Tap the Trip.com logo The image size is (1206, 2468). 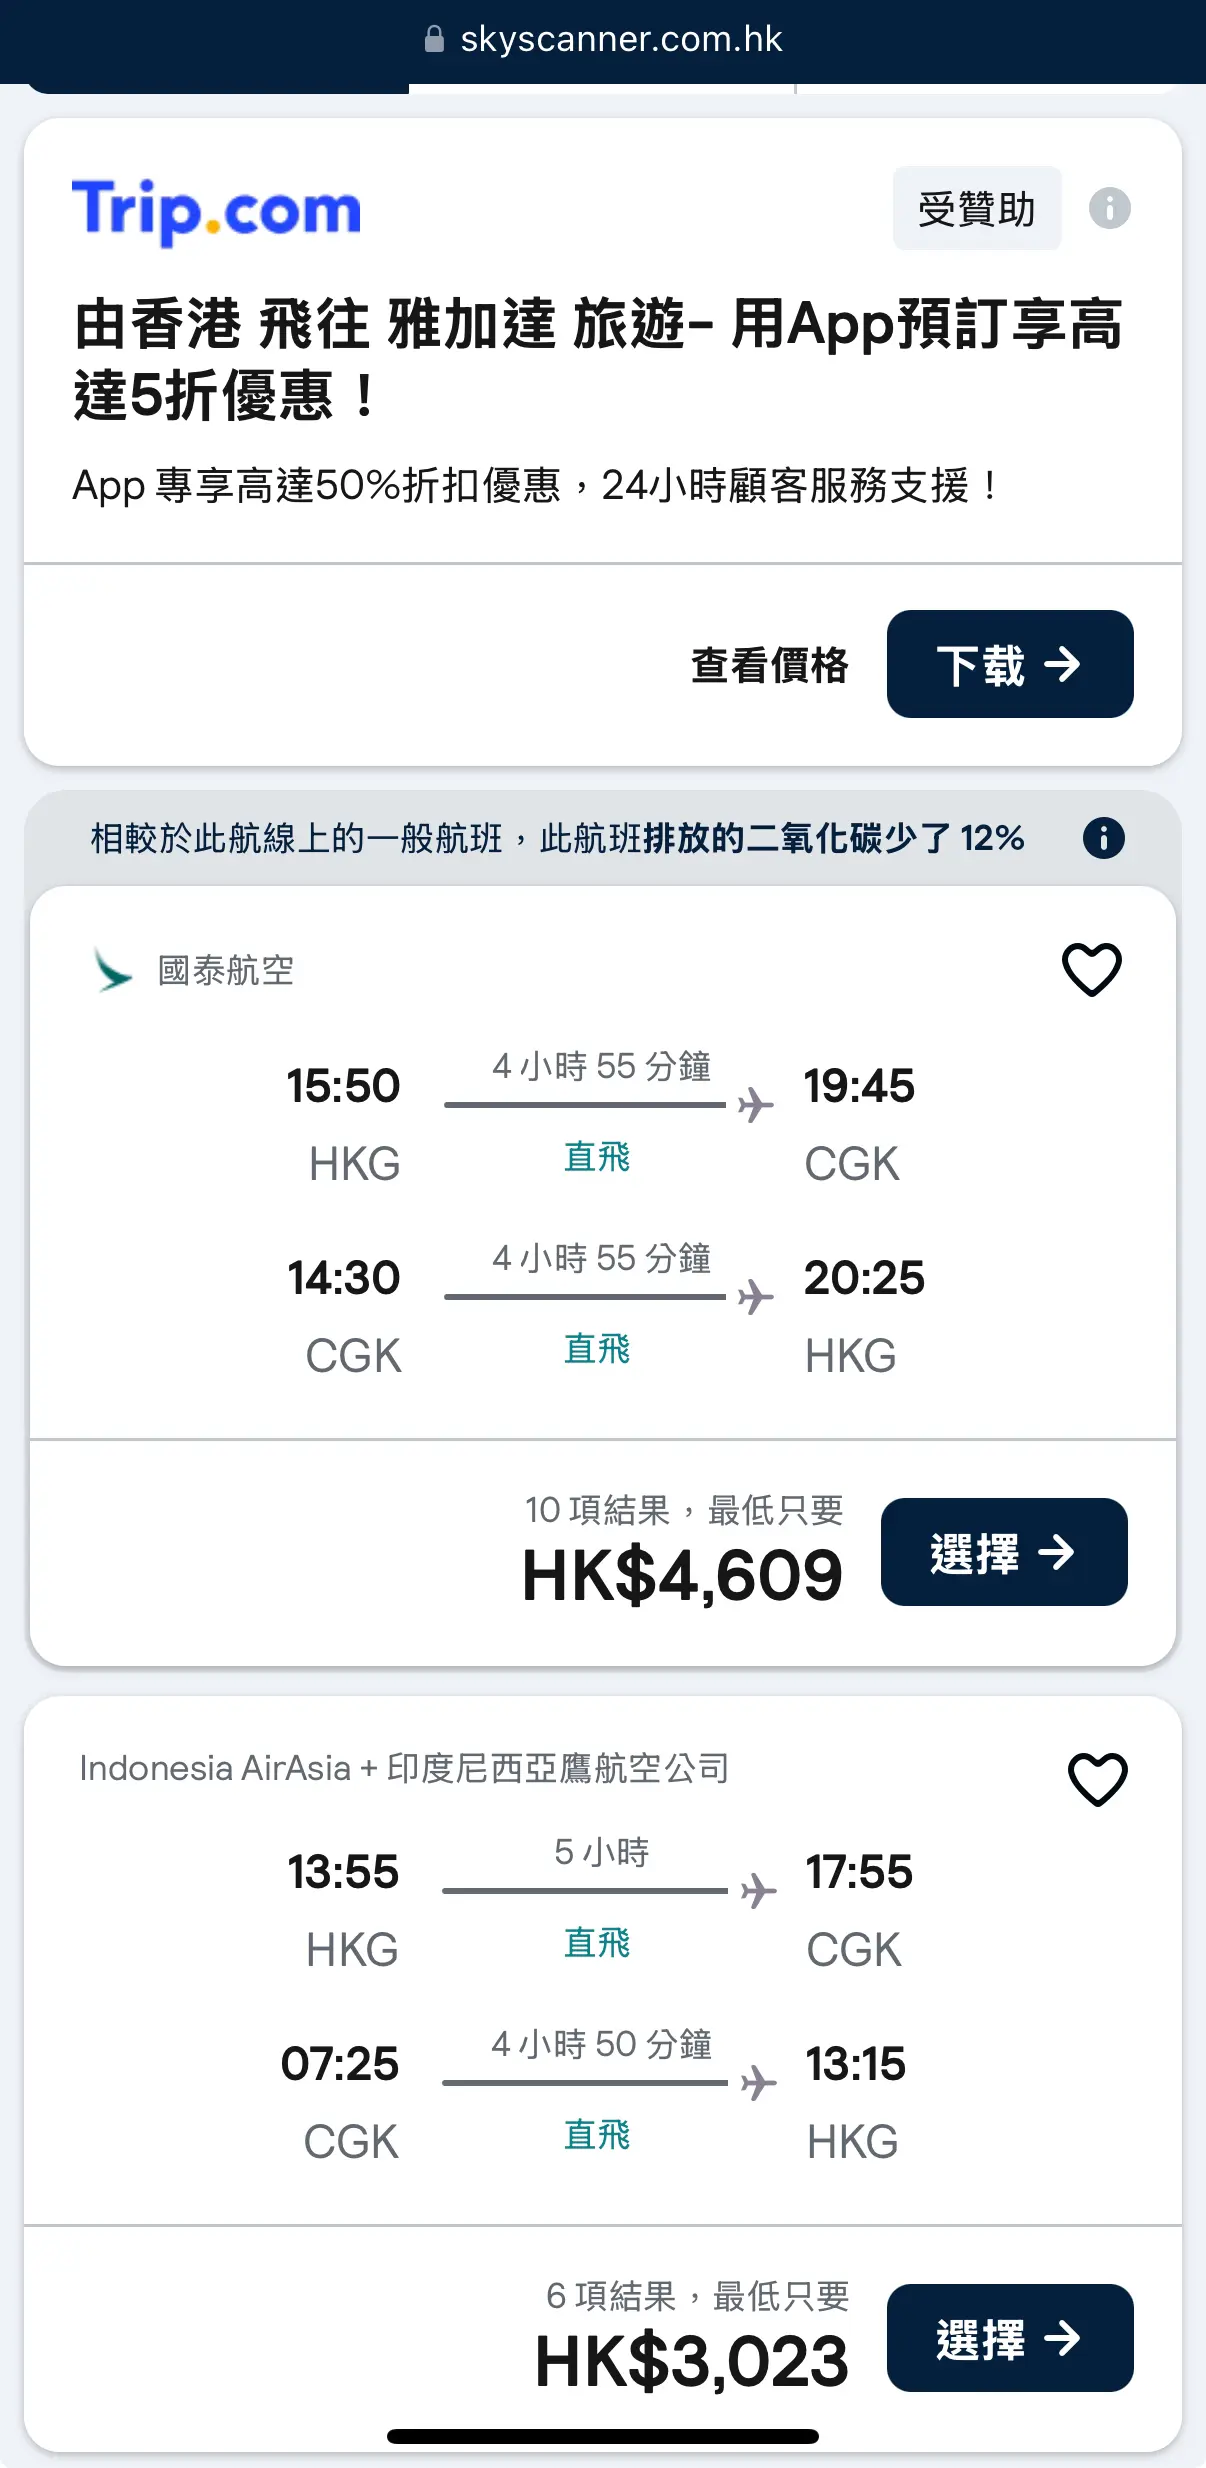[216, 211]
